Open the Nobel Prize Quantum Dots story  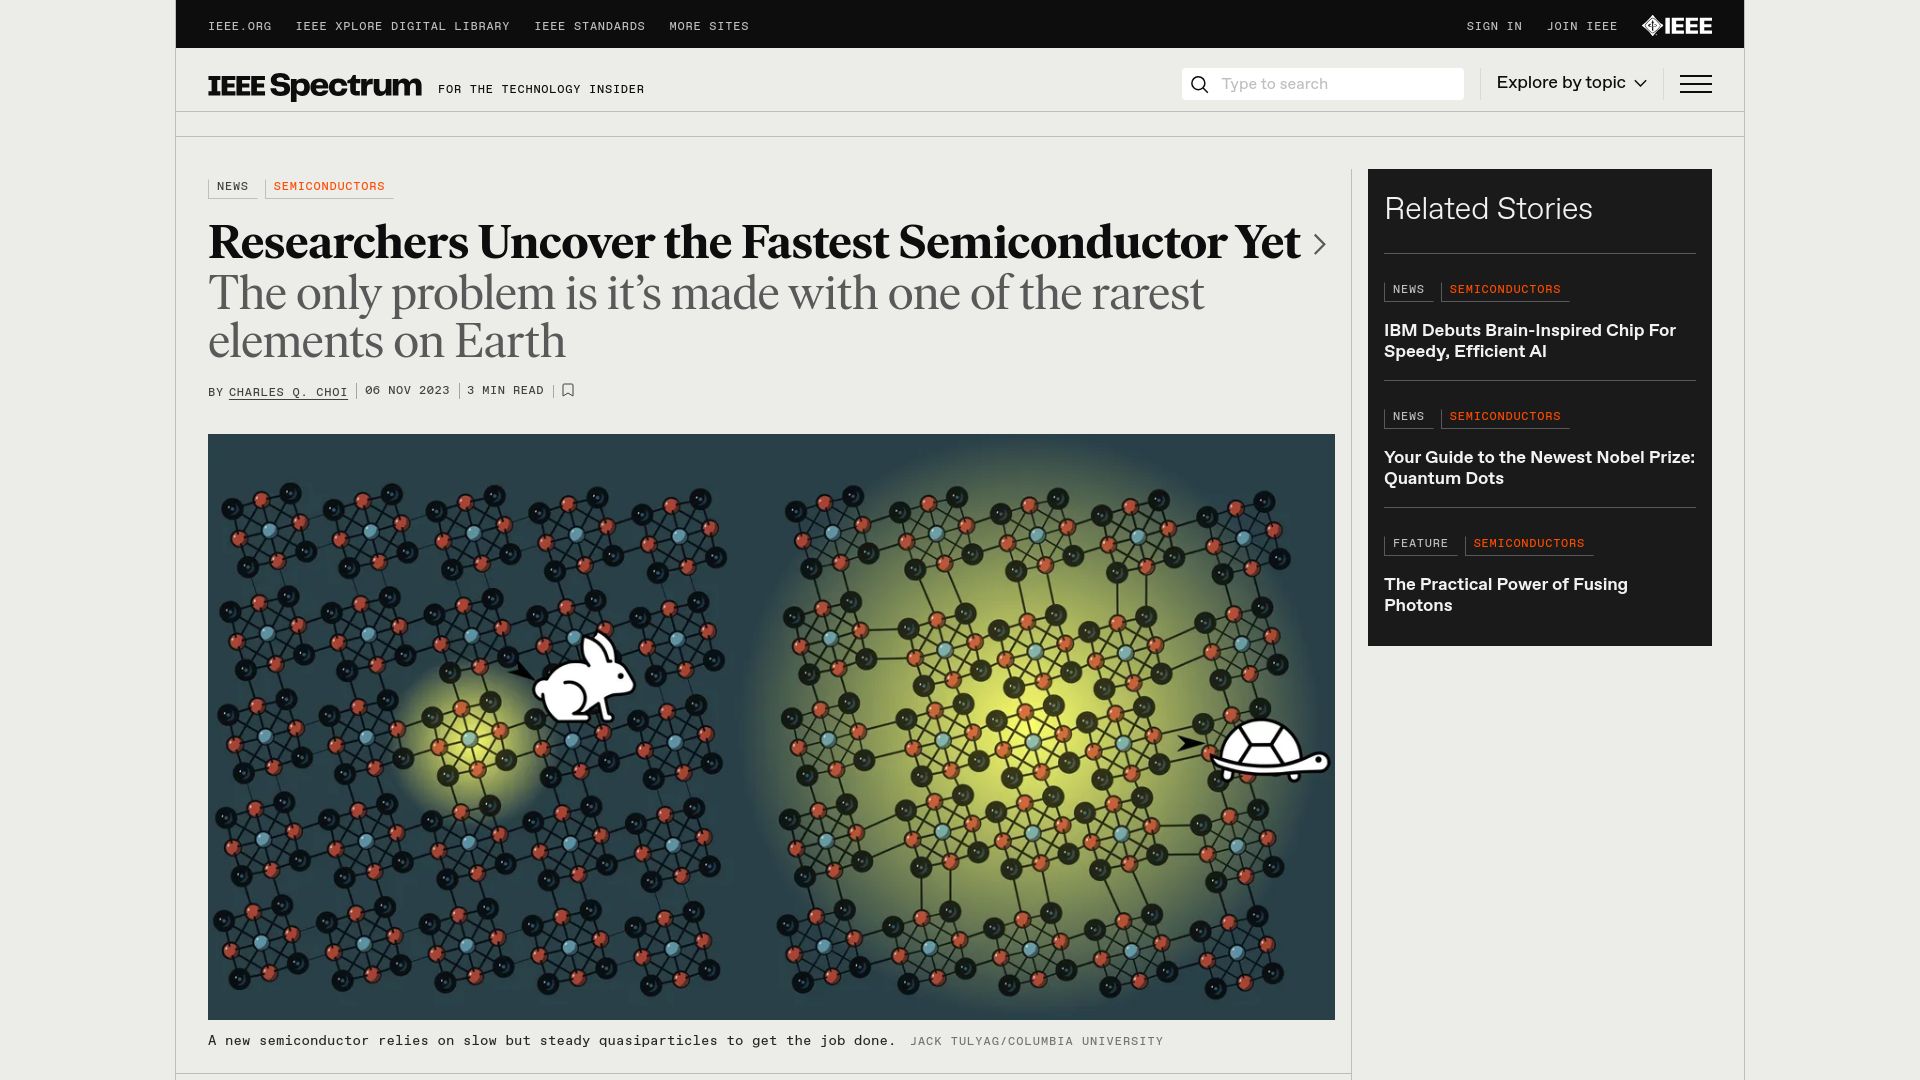[1539, 468]
